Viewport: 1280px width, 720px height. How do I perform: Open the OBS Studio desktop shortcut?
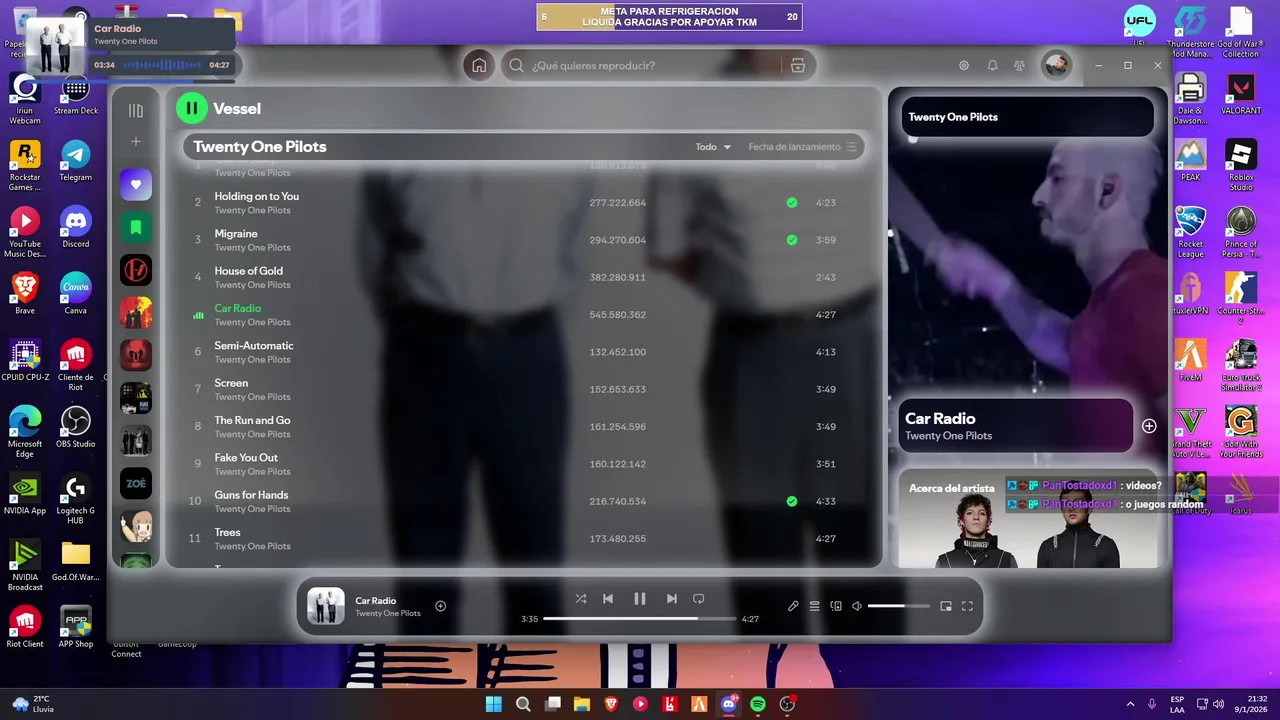76,428
